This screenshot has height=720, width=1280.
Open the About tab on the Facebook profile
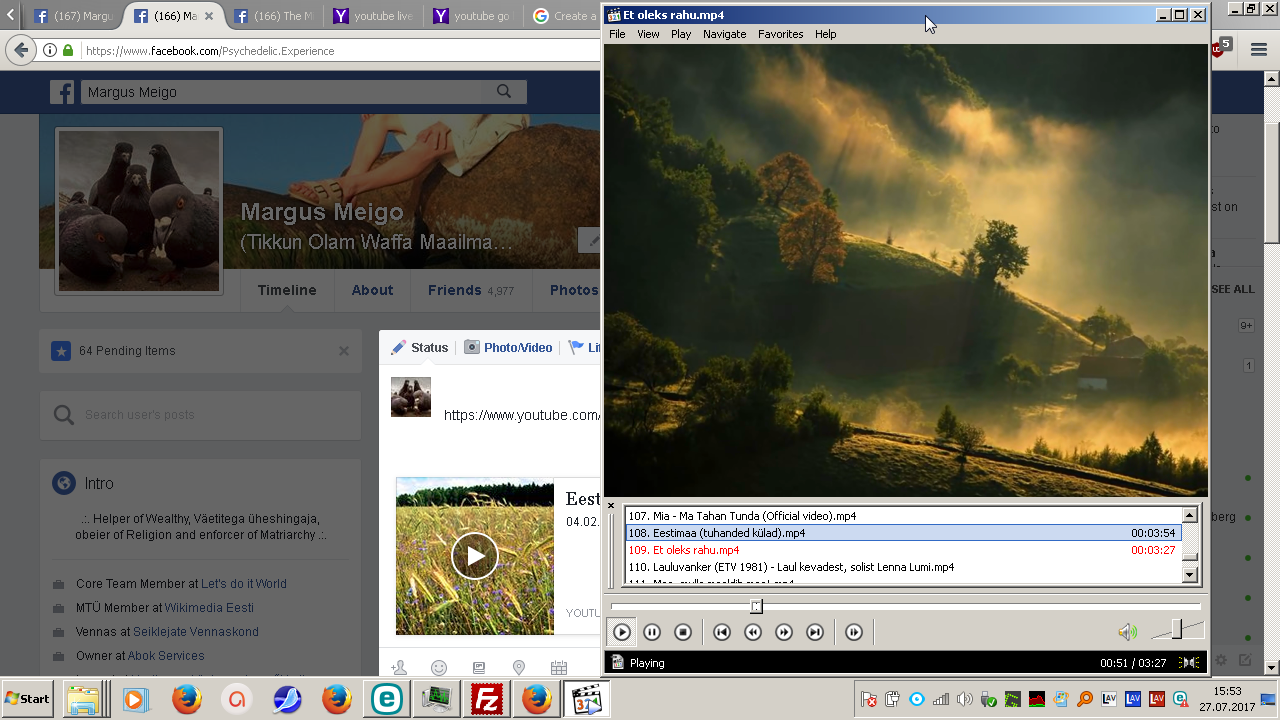(372, 290)
